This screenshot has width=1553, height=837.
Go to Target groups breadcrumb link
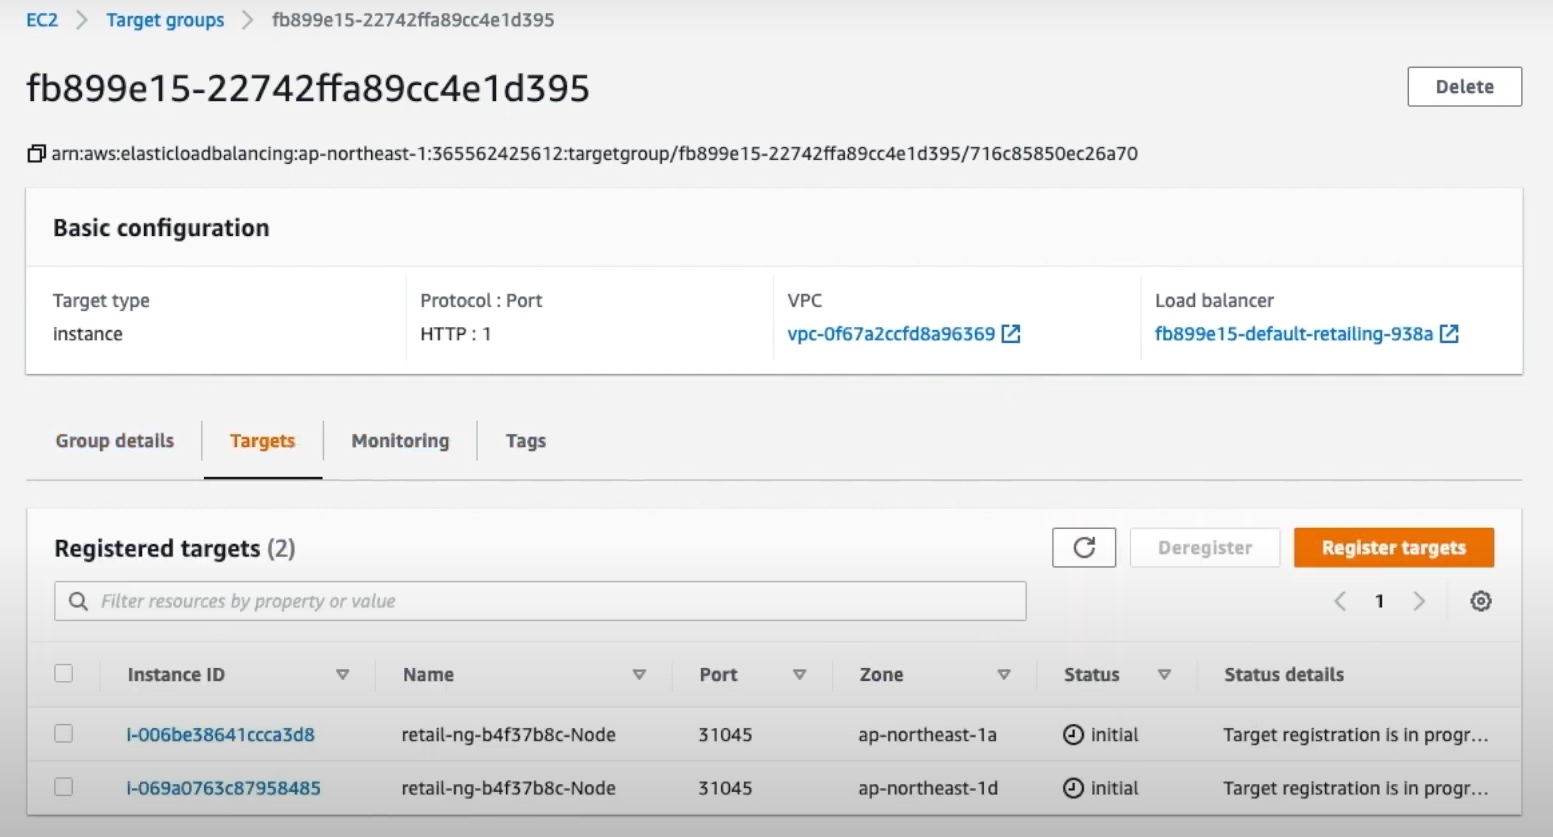tap(165, 20)
